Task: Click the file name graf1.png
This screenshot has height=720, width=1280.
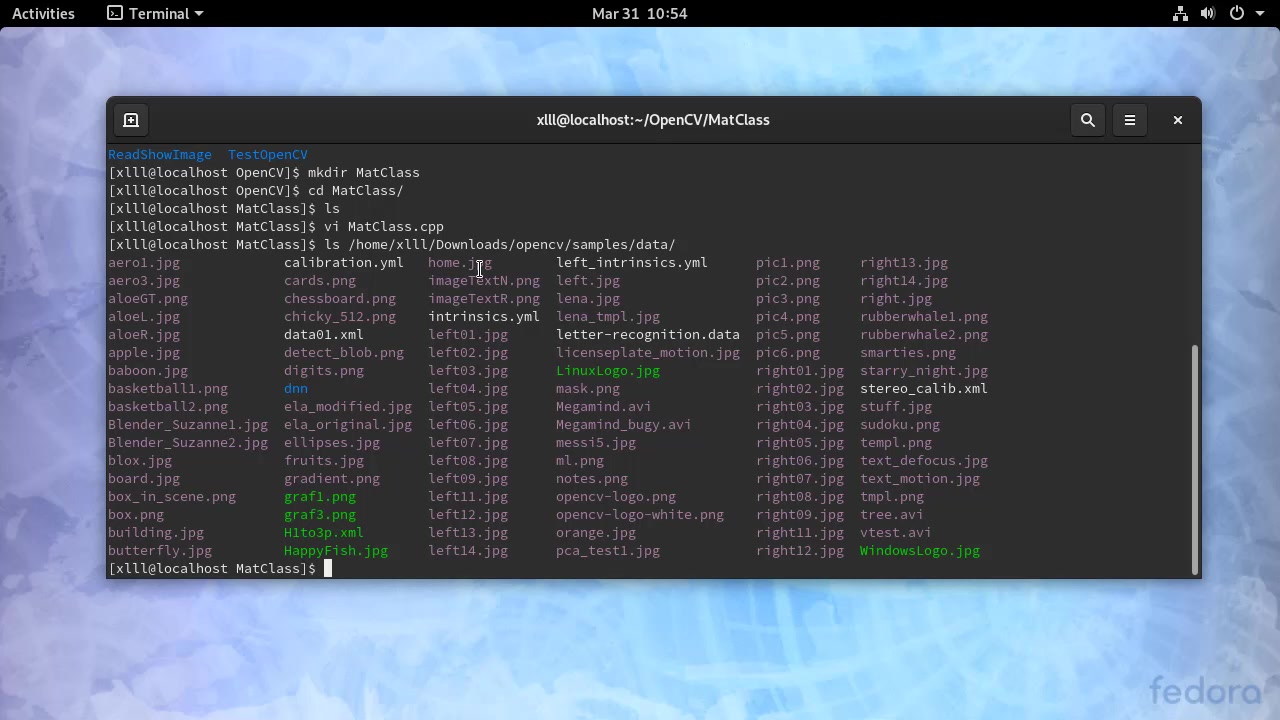Action: coord(320,497)
